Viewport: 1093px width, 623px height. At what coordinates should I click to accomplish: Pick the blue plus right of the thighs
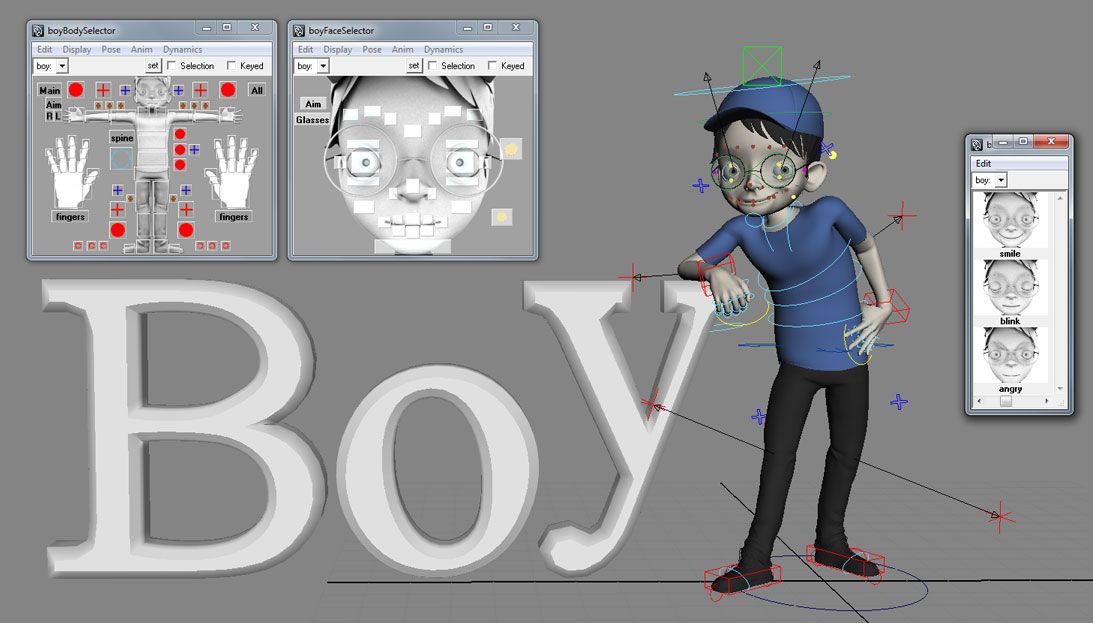click(186, 190)
